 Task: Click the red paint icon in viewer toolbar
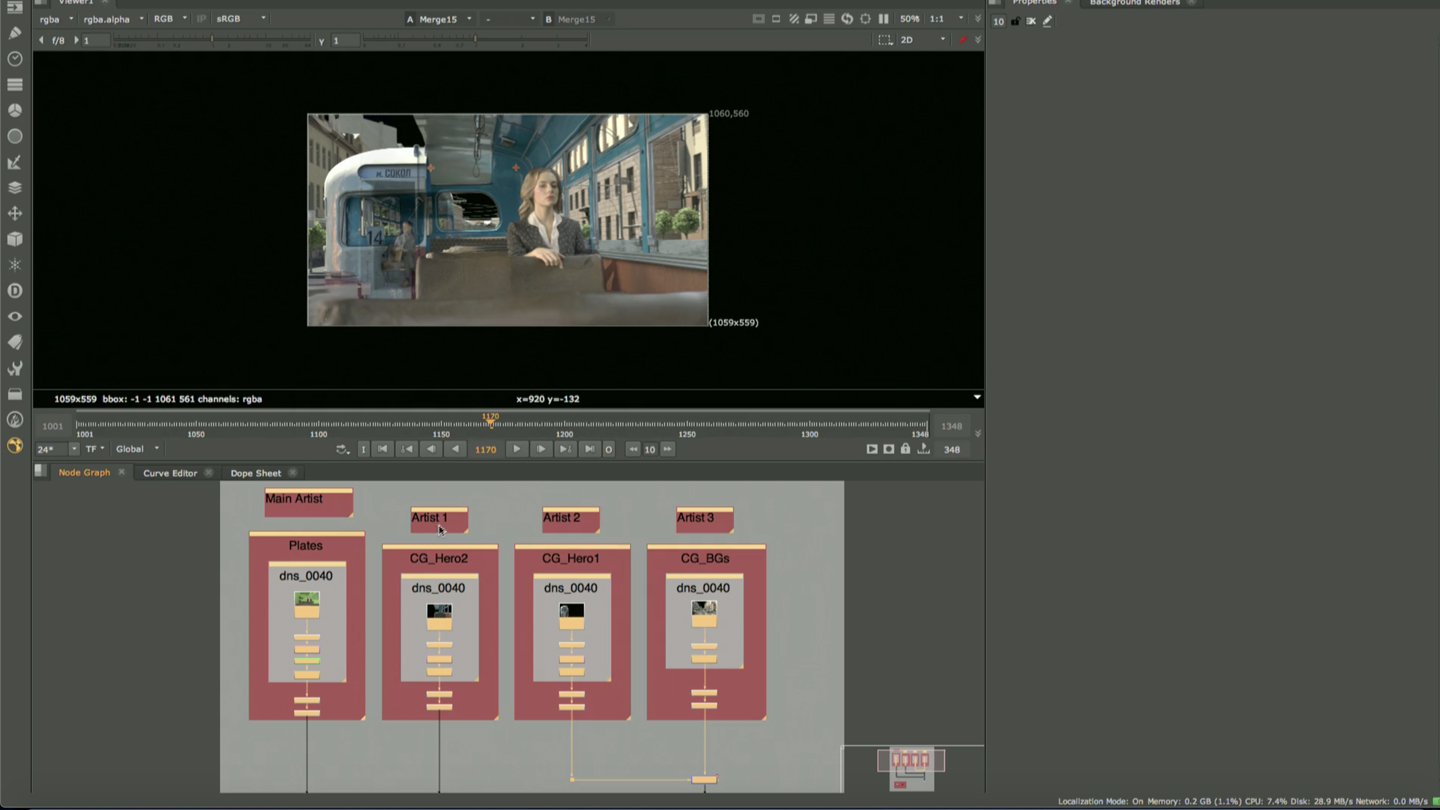[963, 40]
